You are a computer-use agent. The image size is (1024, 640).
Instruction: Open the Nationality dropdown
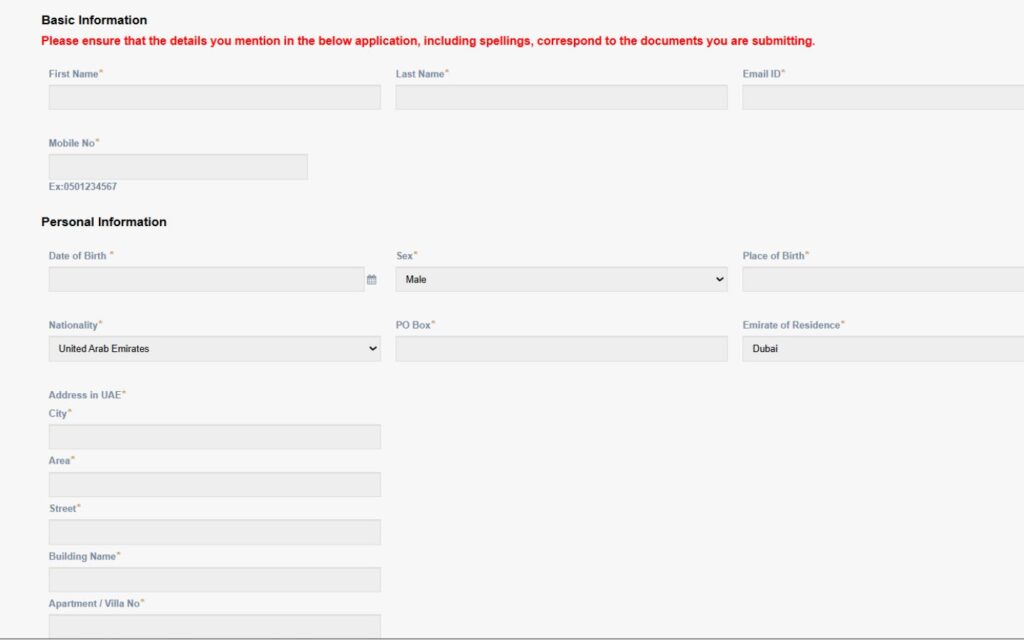(x=214, y=348)
